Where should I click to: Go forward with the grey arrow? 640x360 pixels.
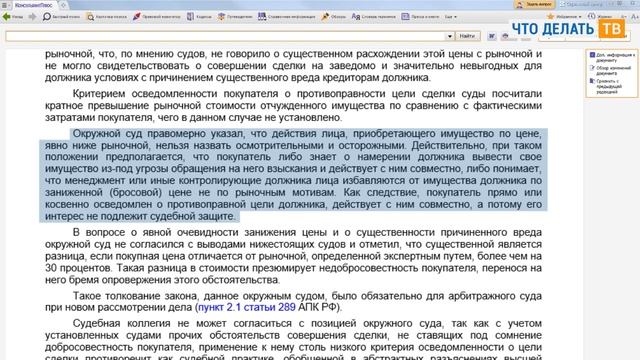tap(32, 17)
